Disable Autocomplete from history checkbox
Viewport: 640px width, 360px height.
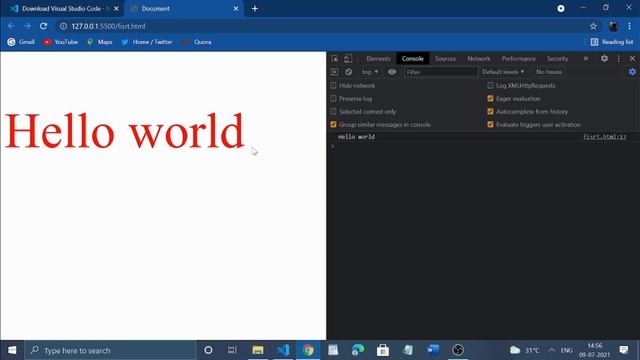[x=490, y=111]
